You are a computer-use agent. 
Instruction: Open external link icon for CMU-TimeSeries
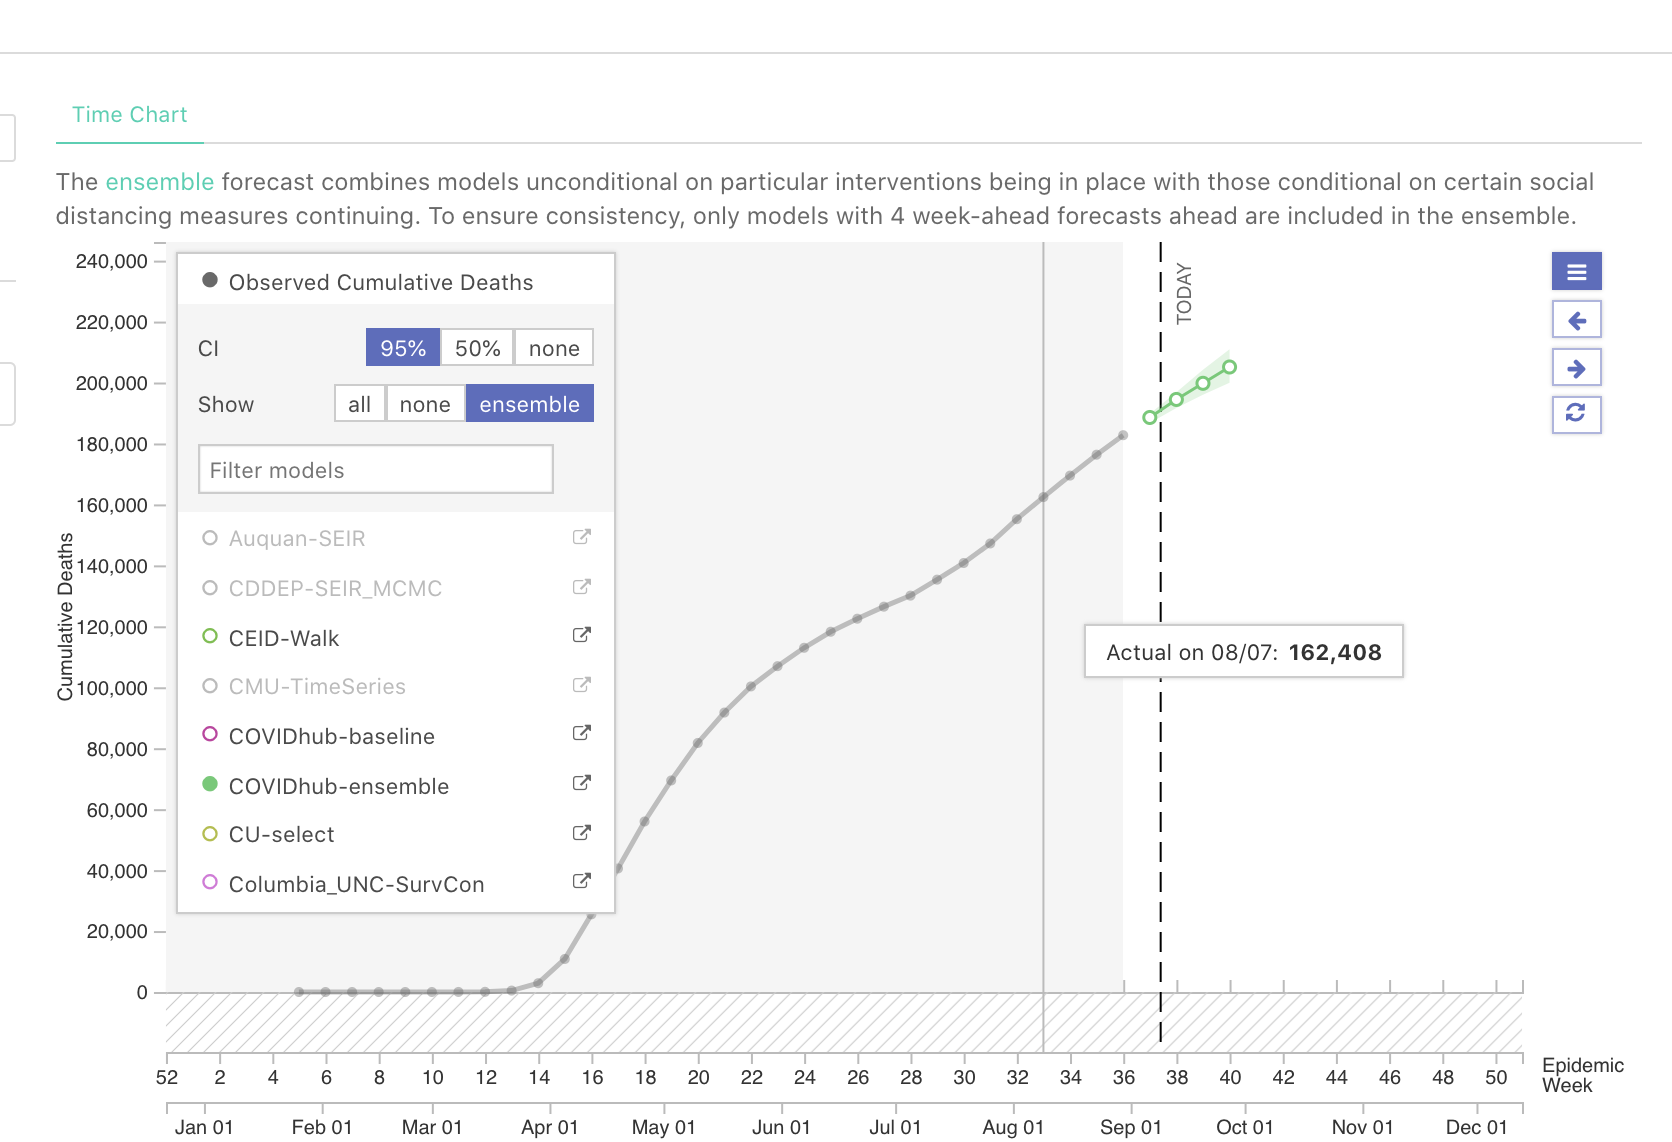coord(581,685)
